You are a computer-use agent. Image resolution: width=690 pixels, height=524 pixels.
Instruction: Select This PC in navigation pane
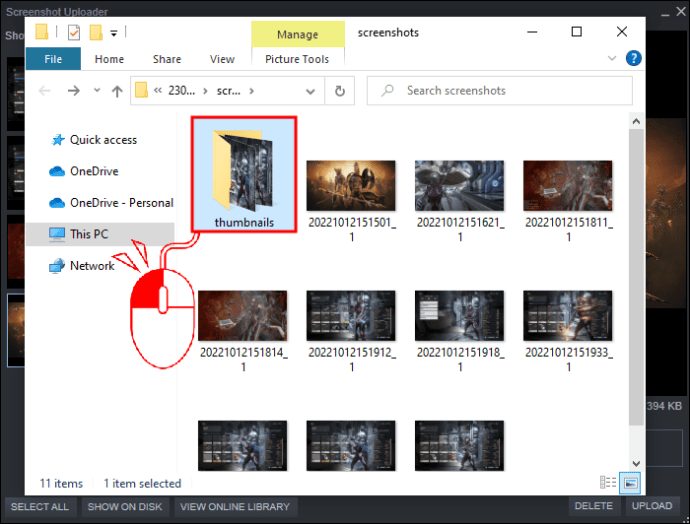coord(100,234)
